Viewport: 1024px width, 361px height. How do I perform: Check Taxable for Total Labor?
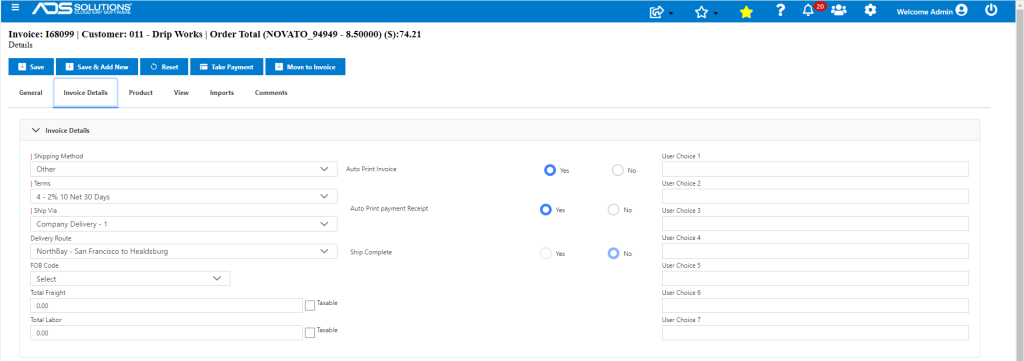tap(310, 333)
